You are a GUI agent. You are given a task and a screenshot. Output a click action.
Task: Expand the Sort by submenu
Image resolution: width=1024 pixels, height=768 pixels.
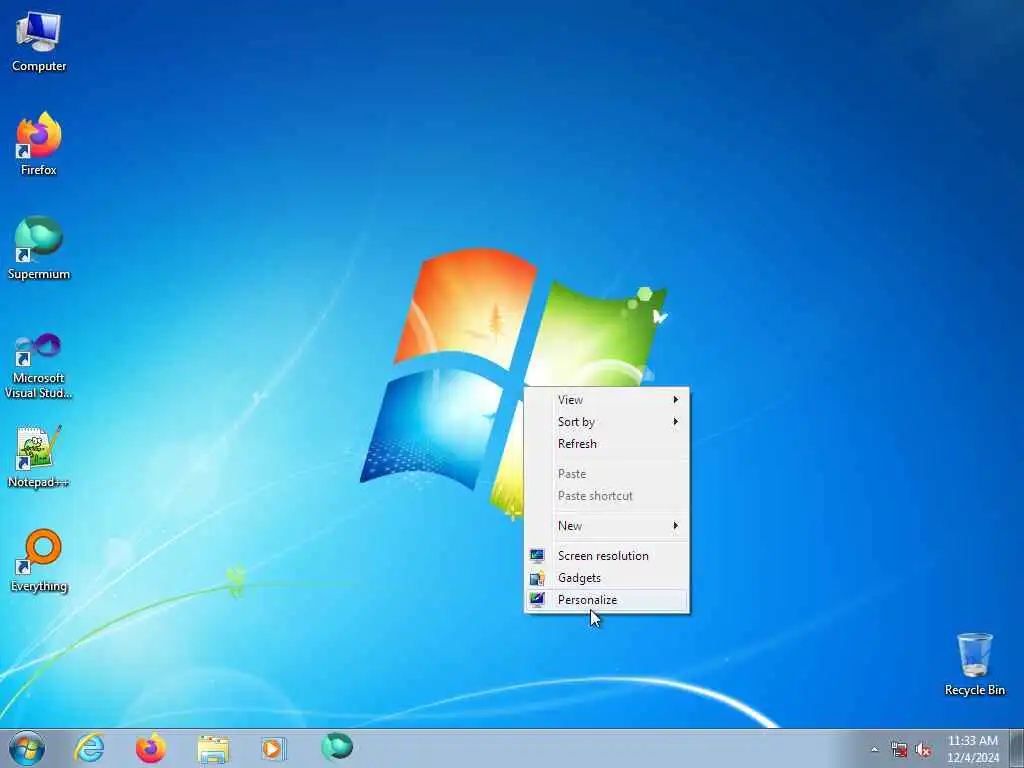[607, 422]
